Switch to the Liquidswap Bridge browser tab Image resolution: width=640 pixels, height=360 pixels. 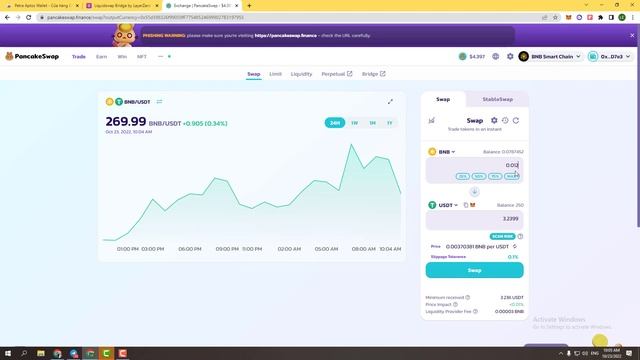[x=122, y=6]
